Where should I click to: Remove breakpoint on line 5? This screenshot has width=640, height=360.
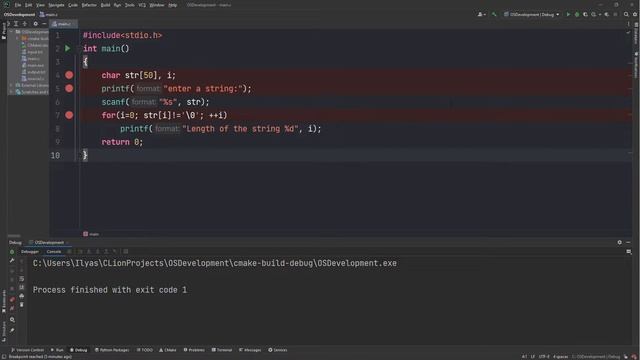click(69, 89)
